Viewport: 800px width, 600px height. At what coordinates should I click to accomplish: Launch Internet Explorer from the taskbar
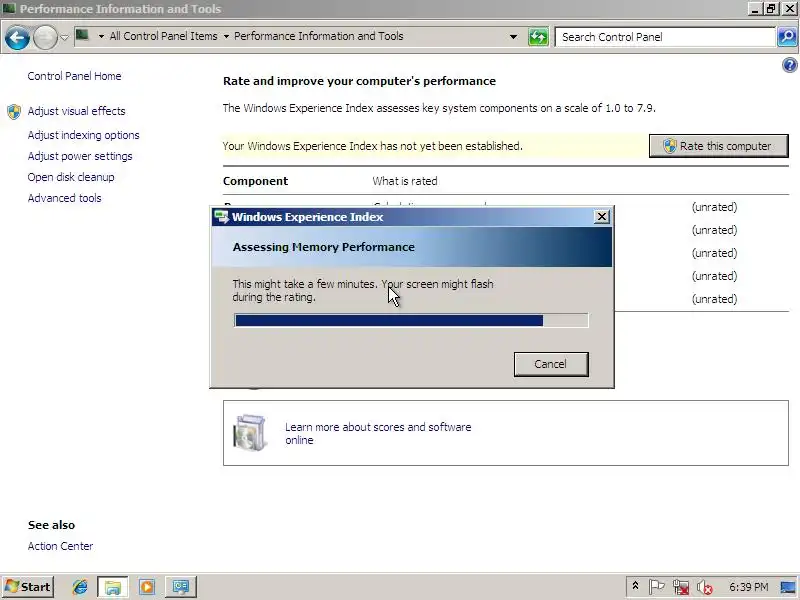[80, 587]
